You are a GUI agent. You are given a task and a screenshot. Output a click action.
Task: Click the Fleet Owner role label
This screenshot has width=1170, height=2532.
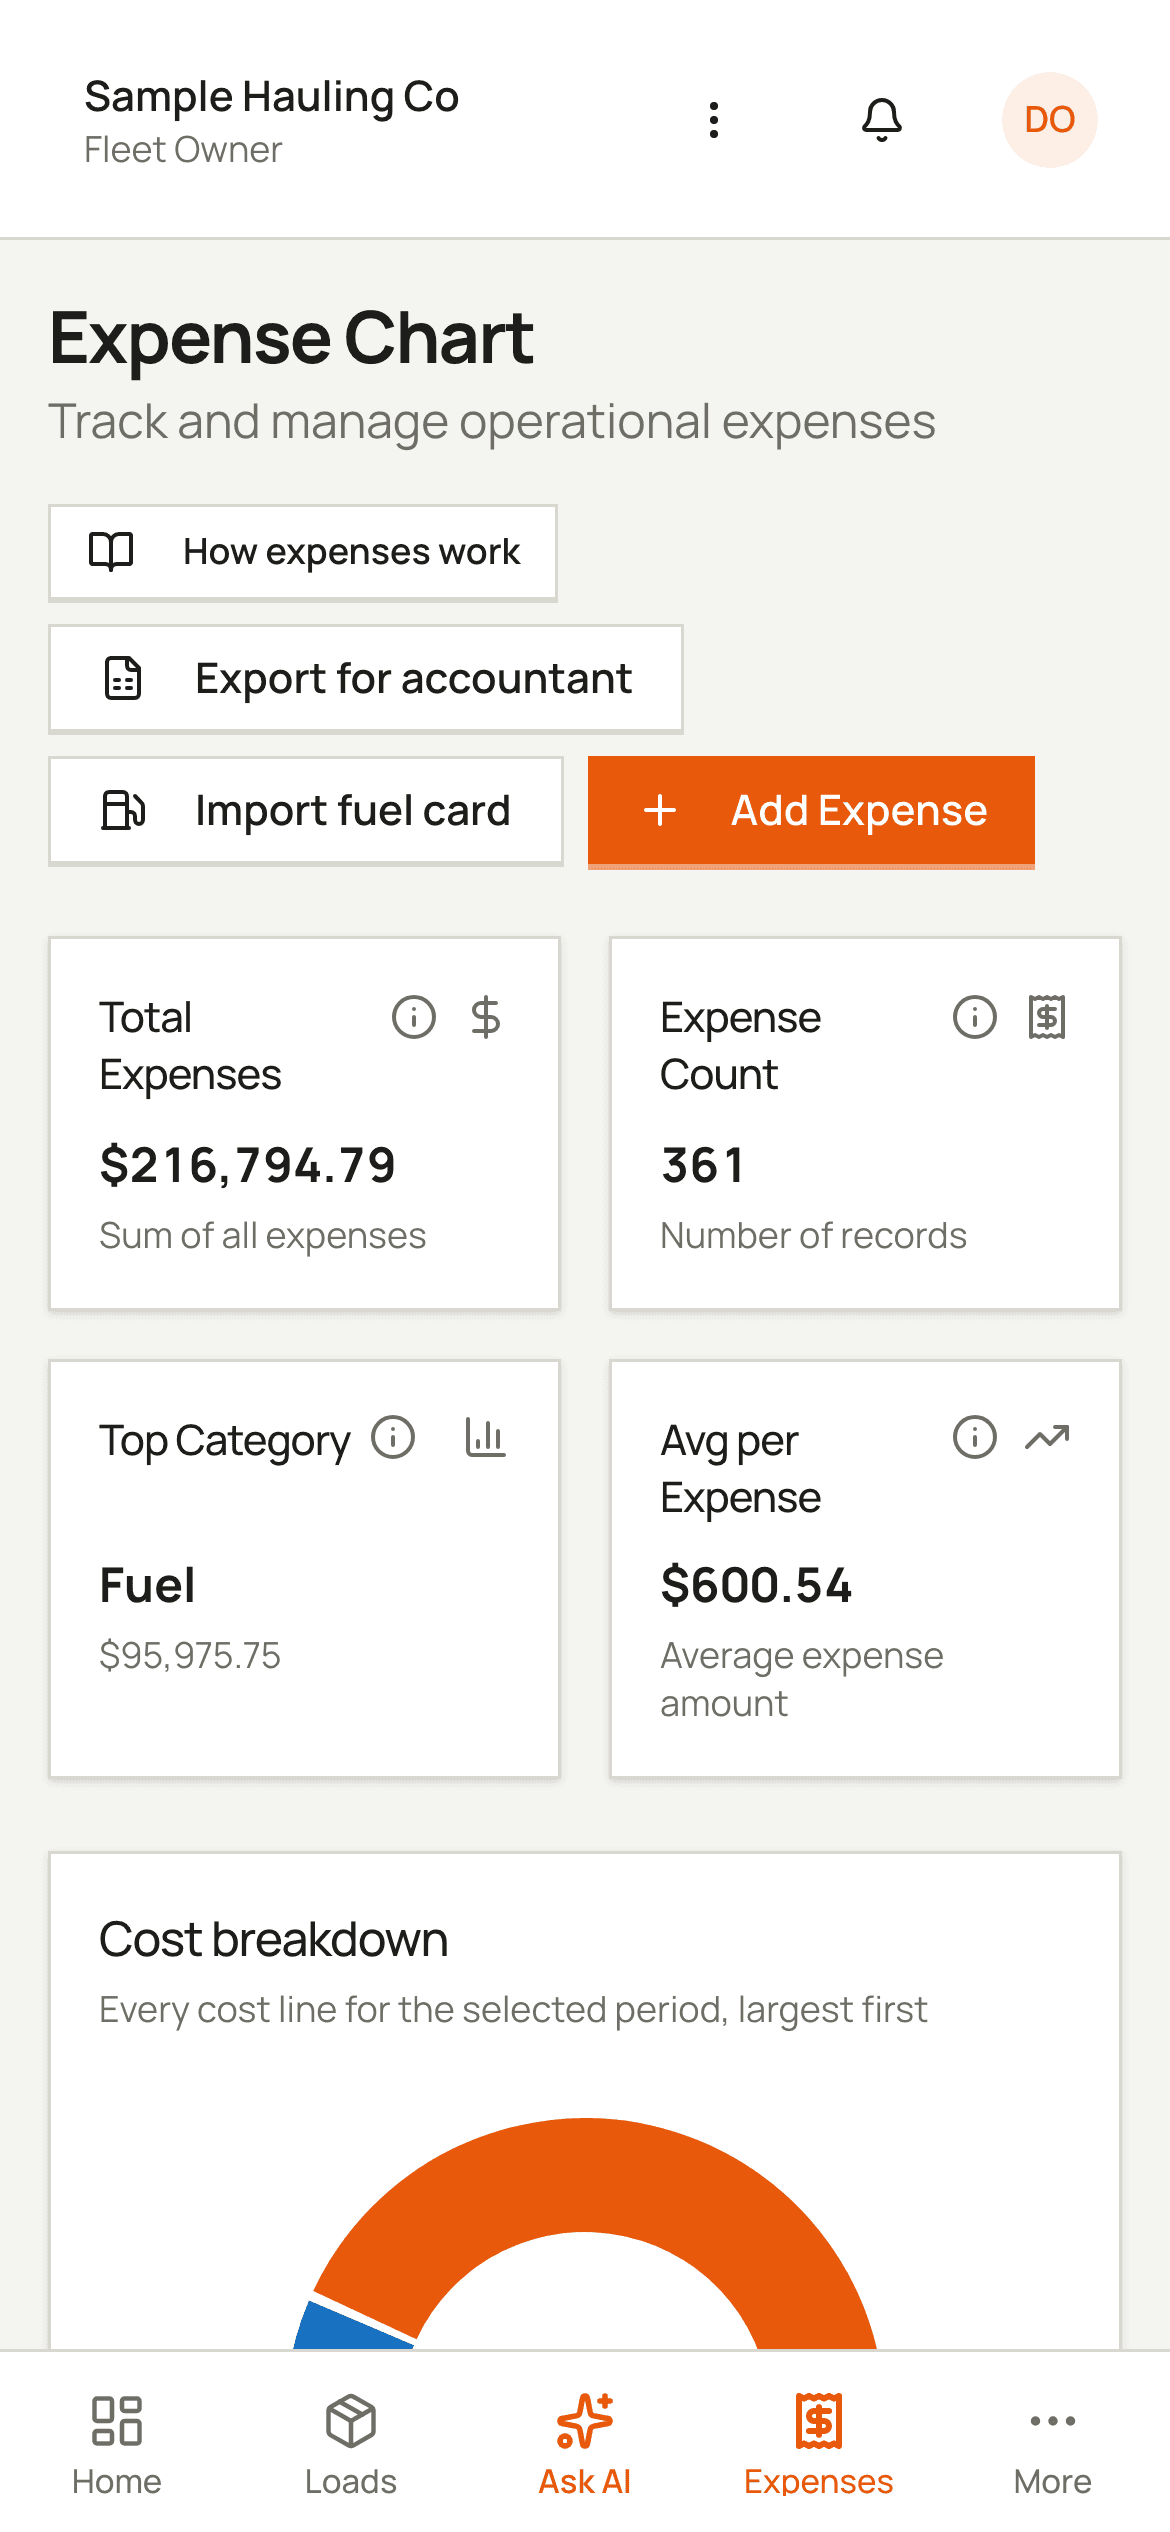point(183,150)
